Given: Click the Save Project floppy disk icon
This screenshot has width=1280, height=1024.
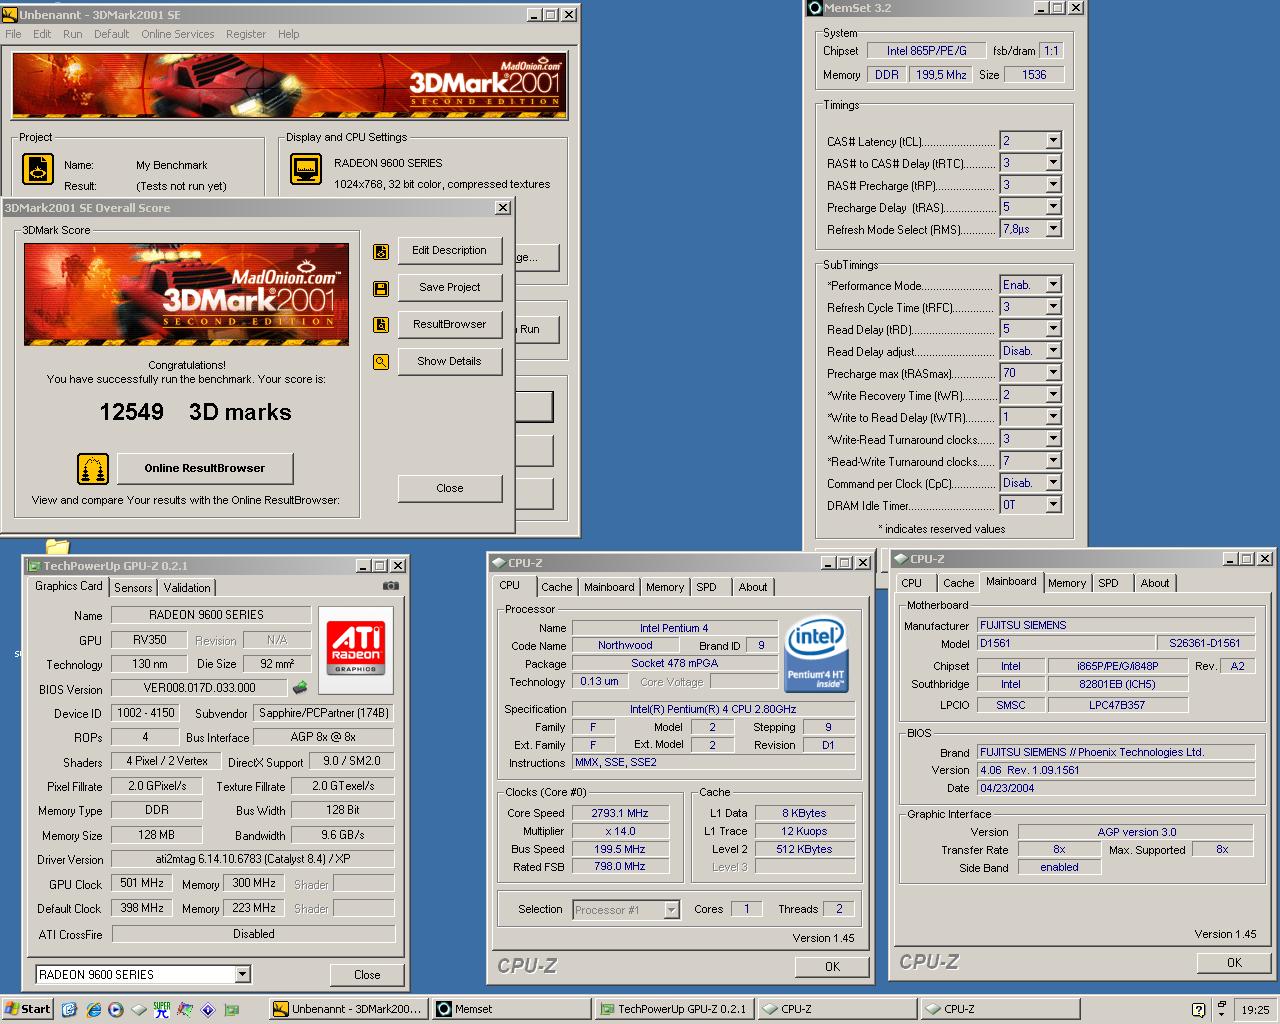Looking at the screenshot, I should click(381, 288).
